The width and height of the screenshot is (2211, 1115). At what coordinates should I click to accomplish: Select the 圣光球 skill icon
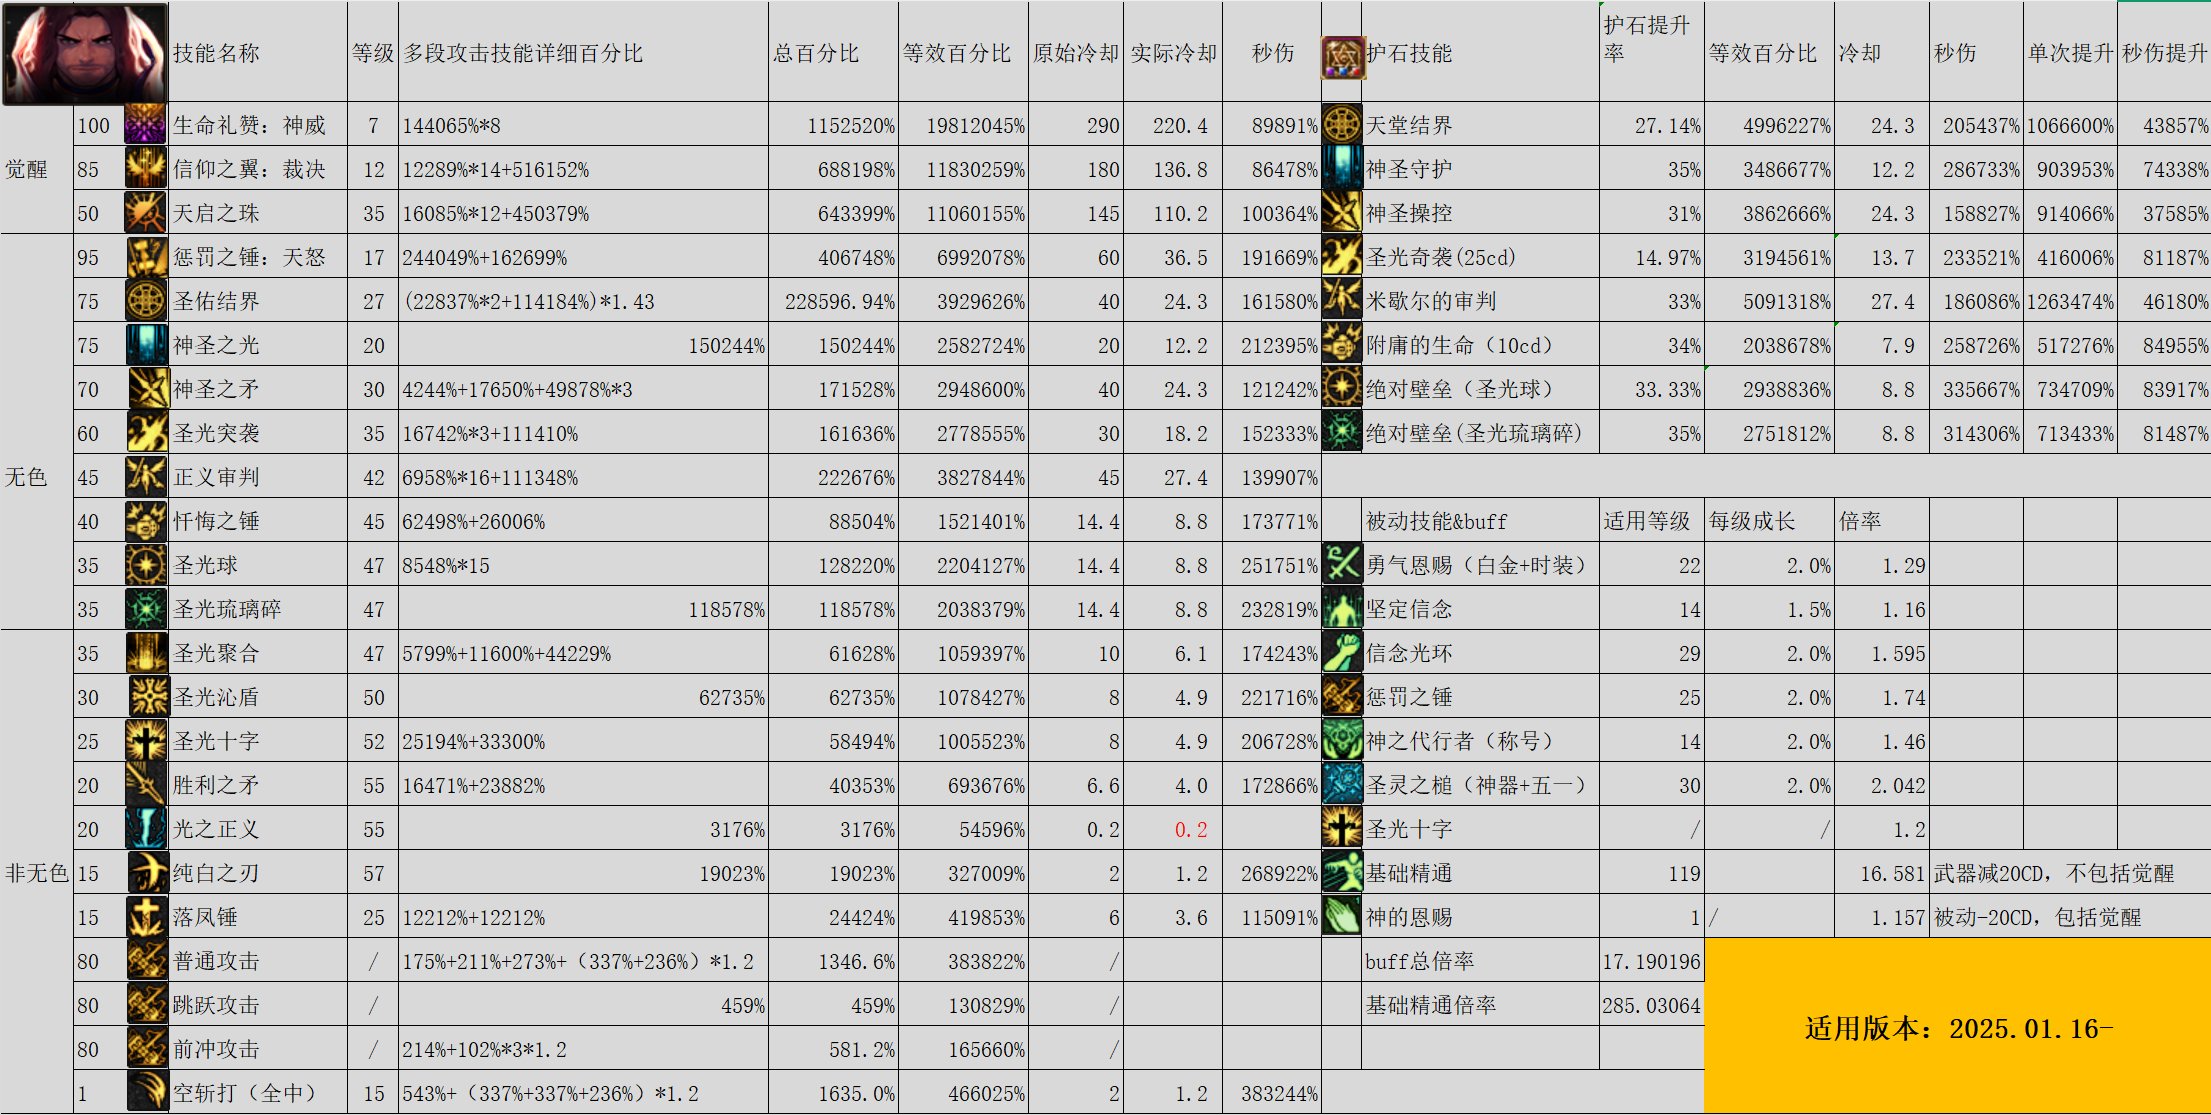pos(146,565)
